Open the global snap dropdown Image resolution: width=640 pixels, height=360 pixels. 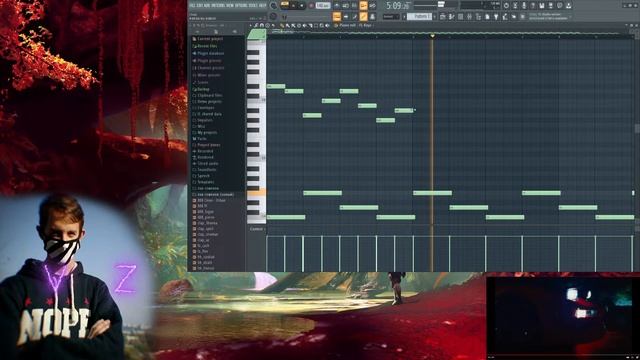391,17
